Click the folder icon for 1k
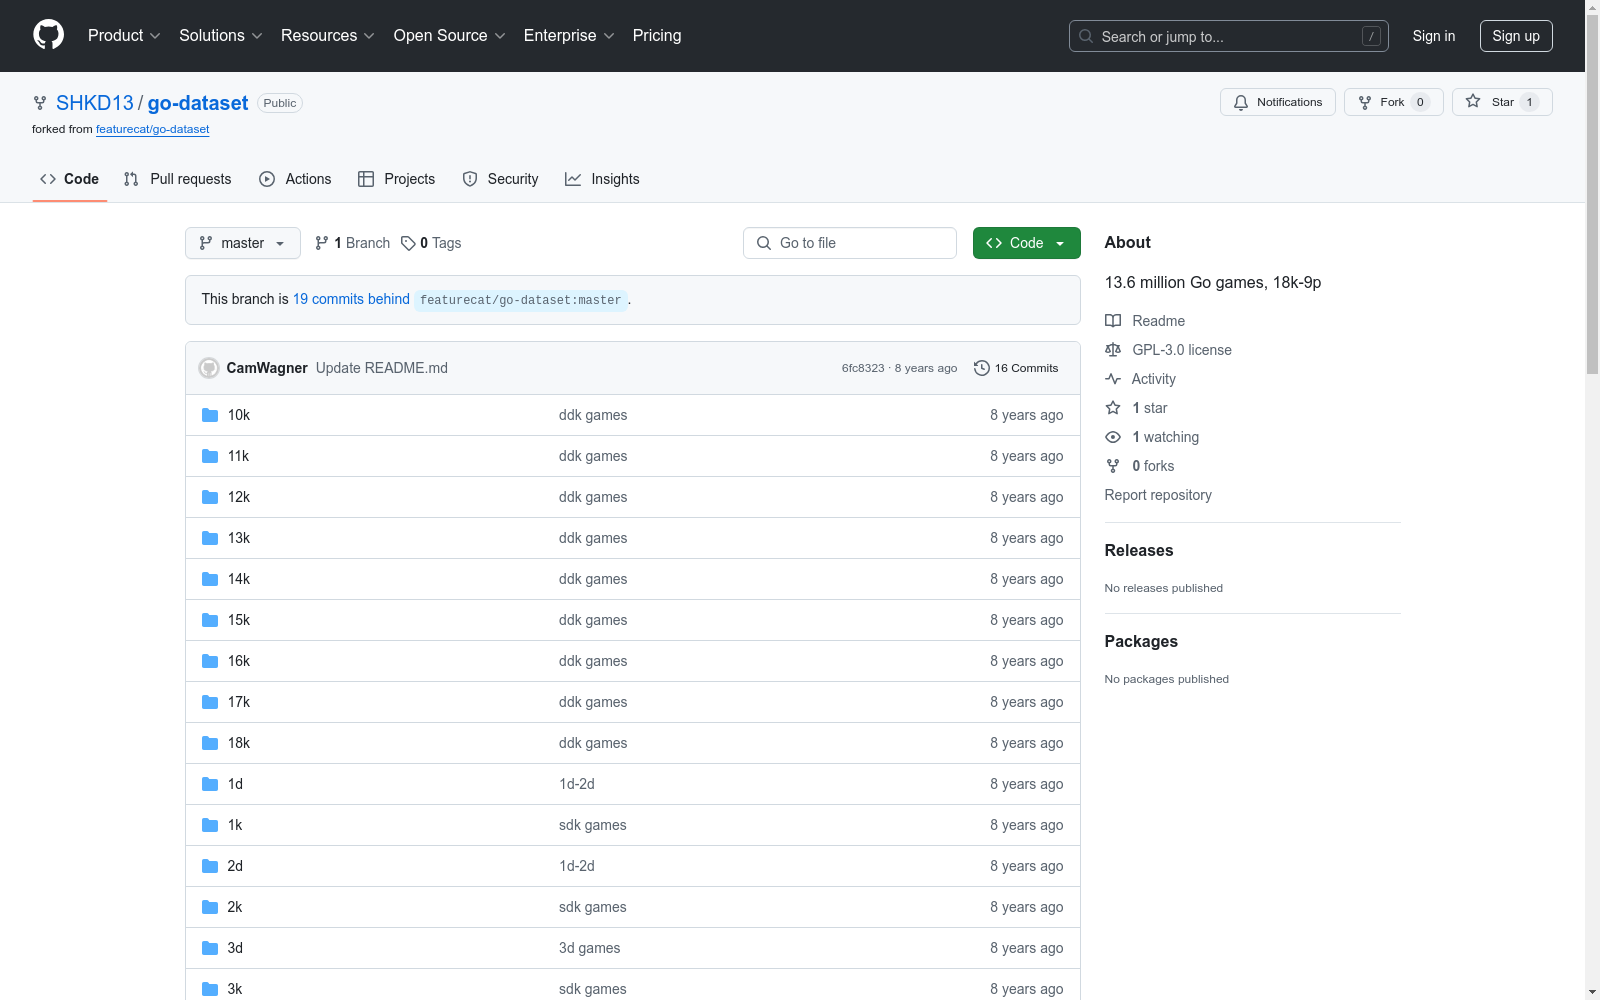The image size is (1600, 1000). pyautogui.click(x=210, y=825)
